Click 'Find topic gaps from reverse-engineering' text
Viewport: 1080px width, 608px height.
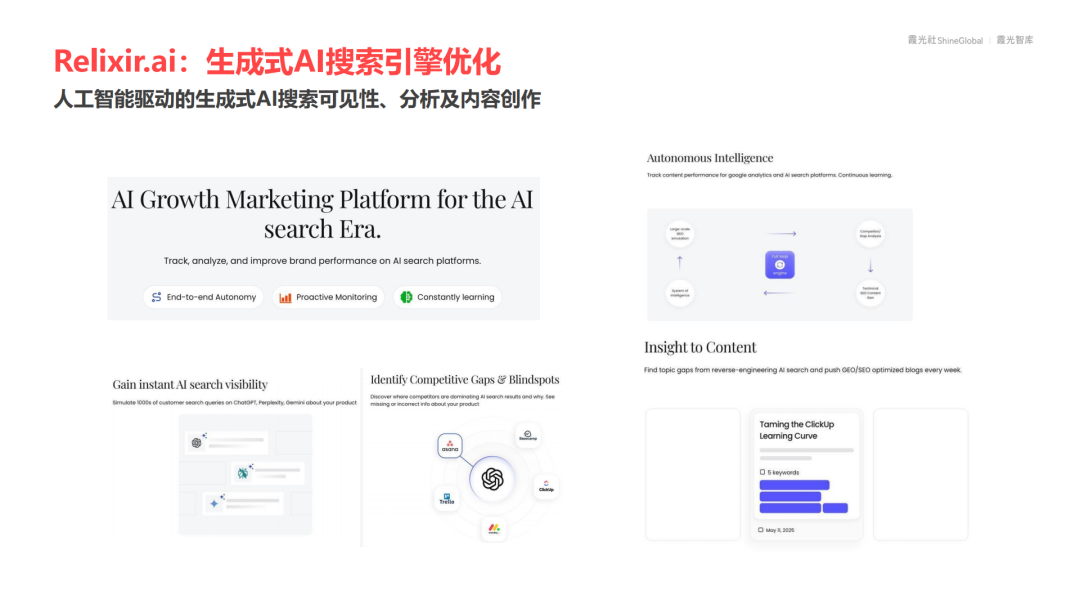(x=802, y=370)
